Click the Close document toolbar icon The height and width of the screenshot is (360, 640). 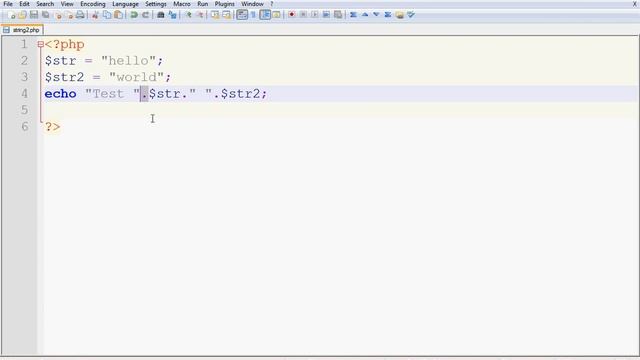[x=58, y=15]
